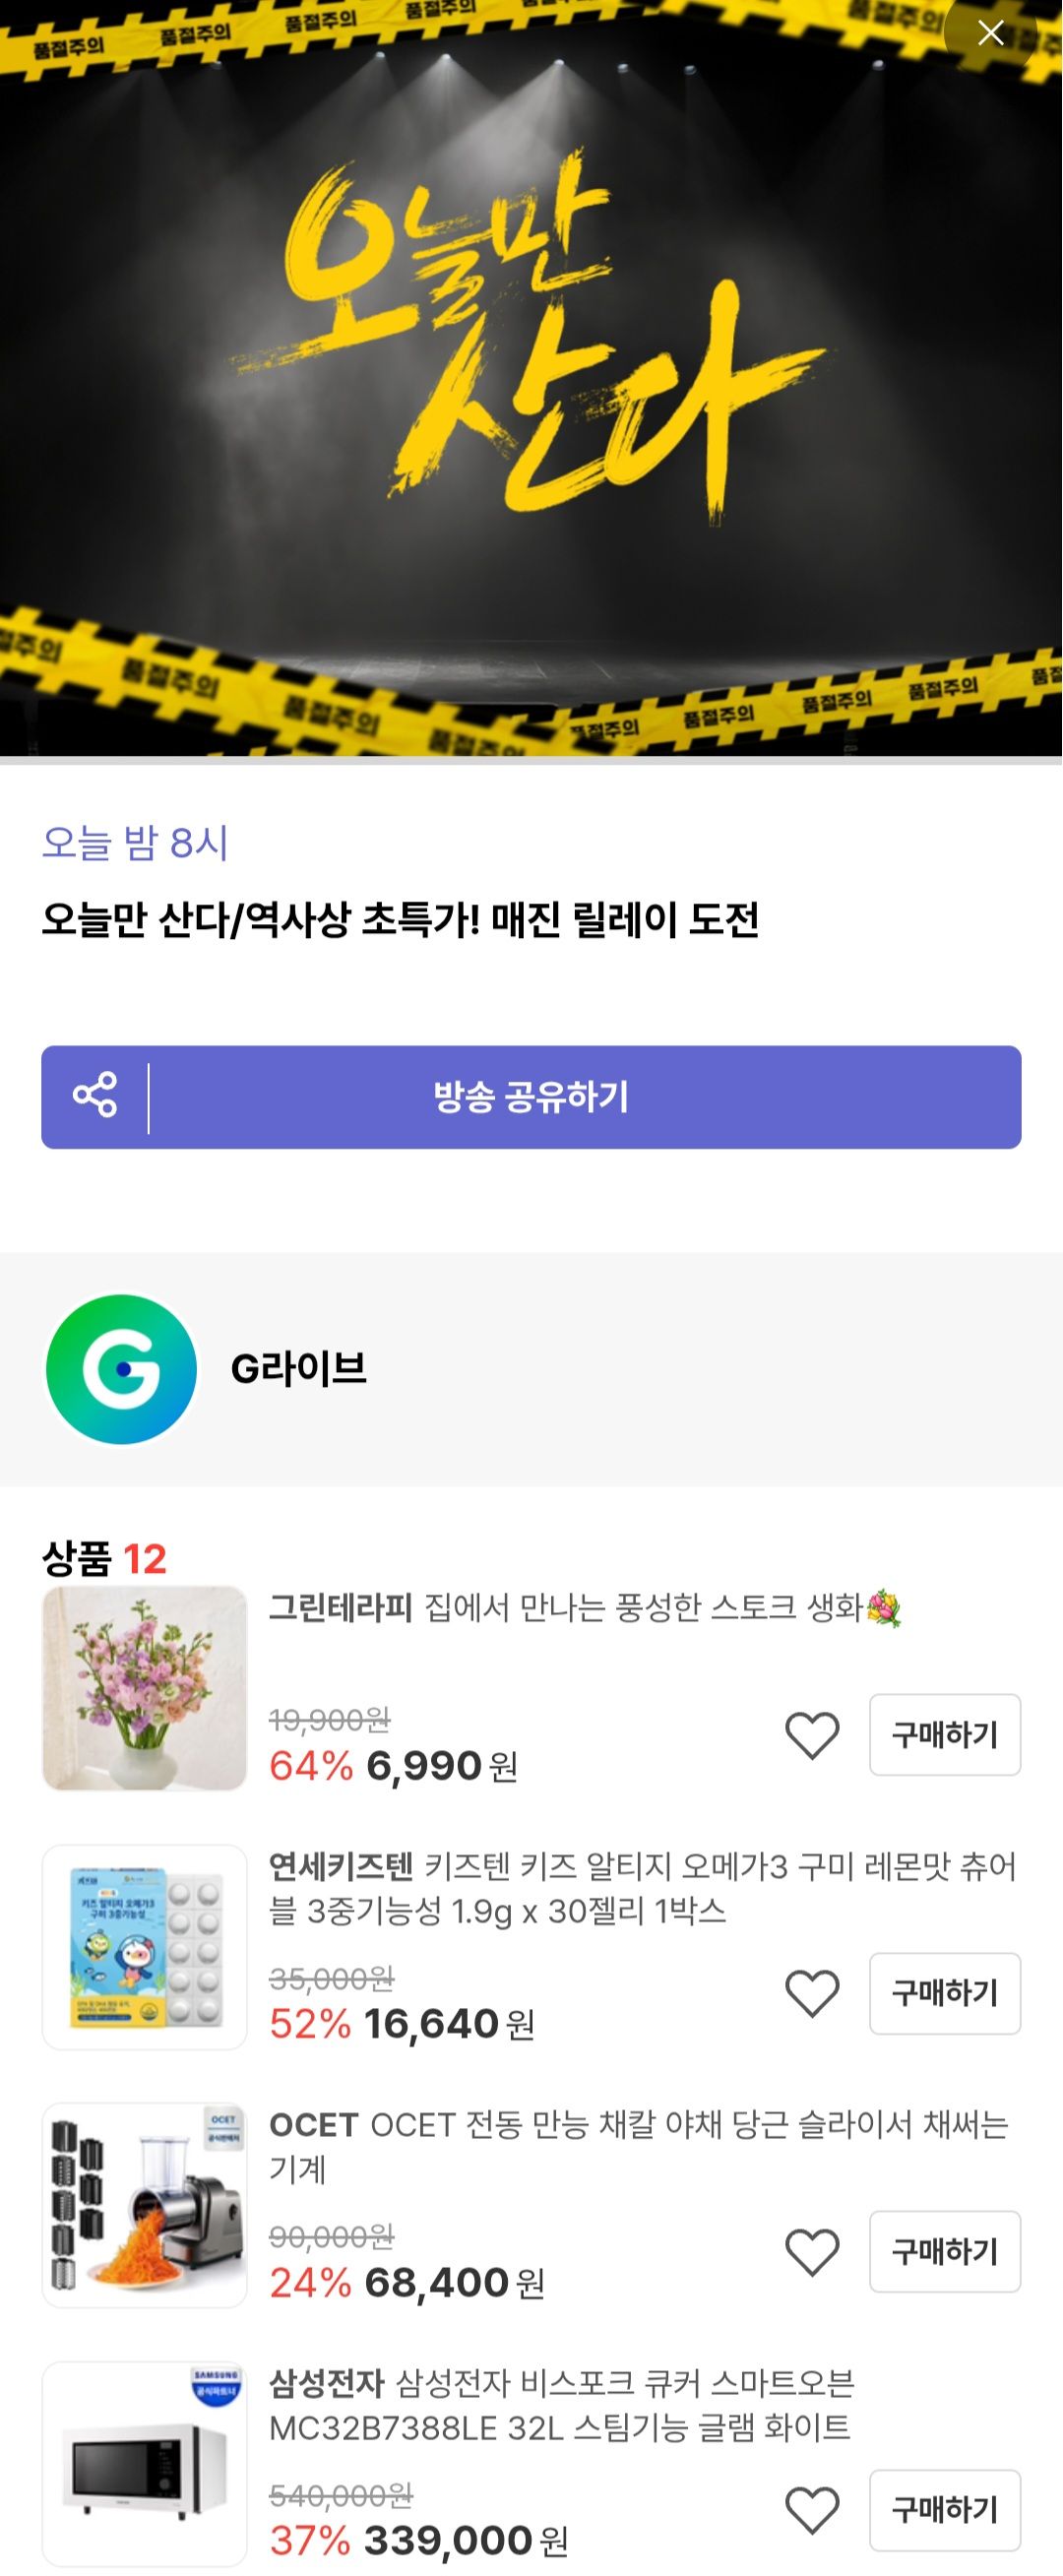Click 구매하기 for the 그린테라피 flowers
1063x2576 pixels.
coord(944,1735)
